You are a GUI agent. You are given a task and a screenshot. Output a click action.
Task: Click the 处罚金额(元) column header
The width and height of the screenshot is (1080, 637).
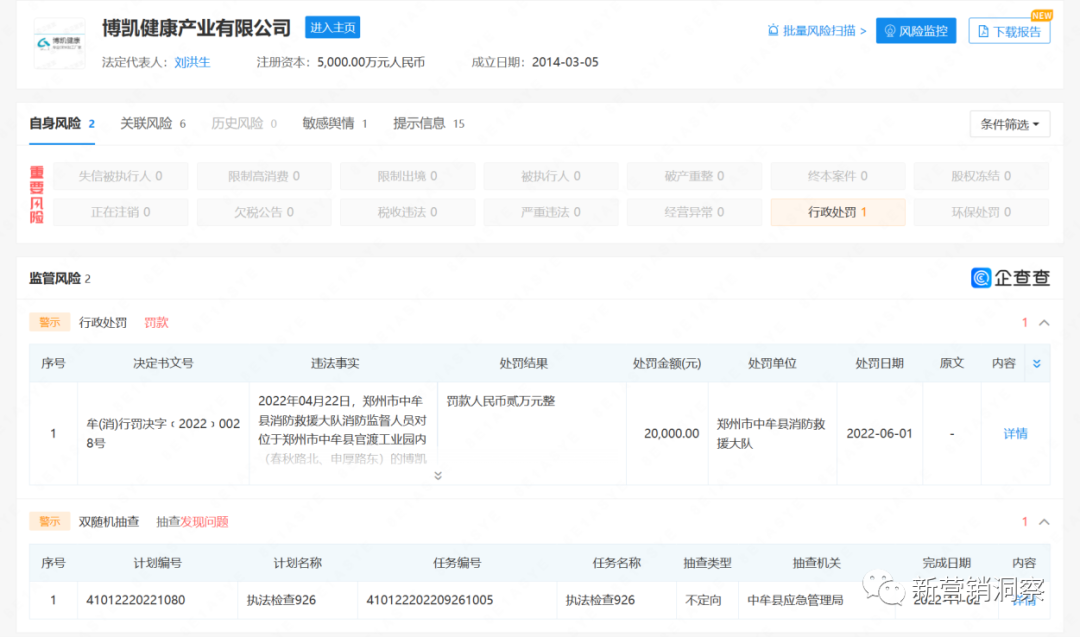pyautogui.click(x=667, y=364)
